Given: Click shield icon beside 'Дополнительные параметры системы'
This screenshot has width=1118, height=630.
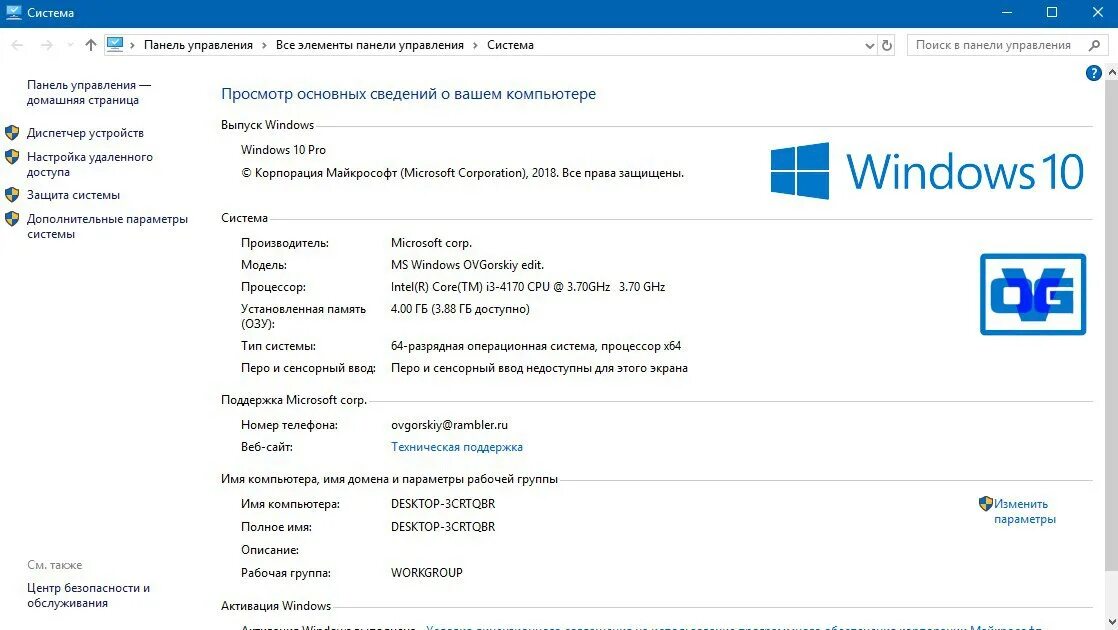Looking at the screenshot, I should click(12, 219).
